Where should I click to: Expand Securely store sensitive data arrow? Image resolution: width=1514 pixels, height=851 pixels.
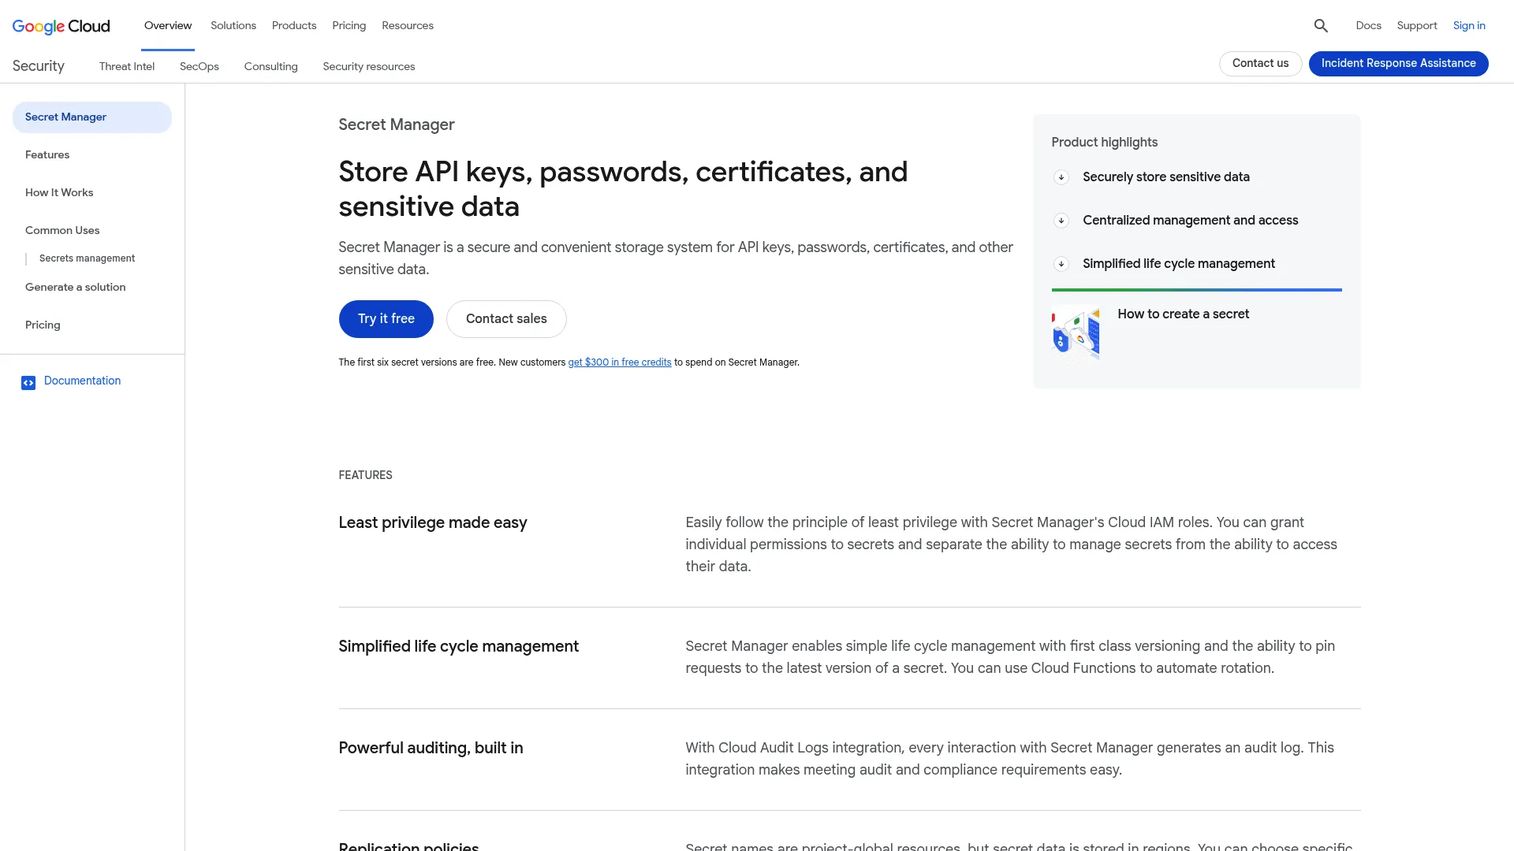(1061, 177)
